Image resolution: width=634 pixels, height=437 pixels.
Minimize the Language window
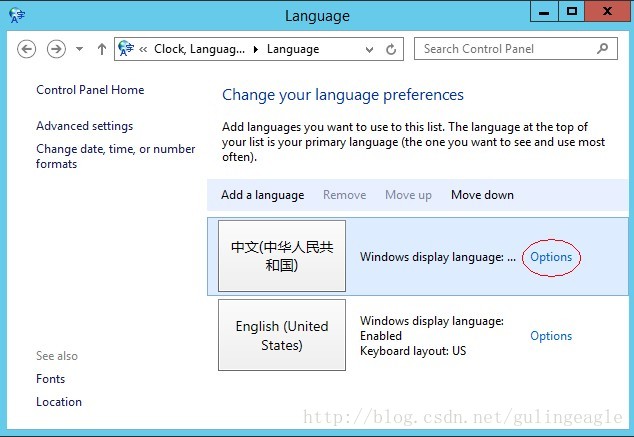click(544, 12)
